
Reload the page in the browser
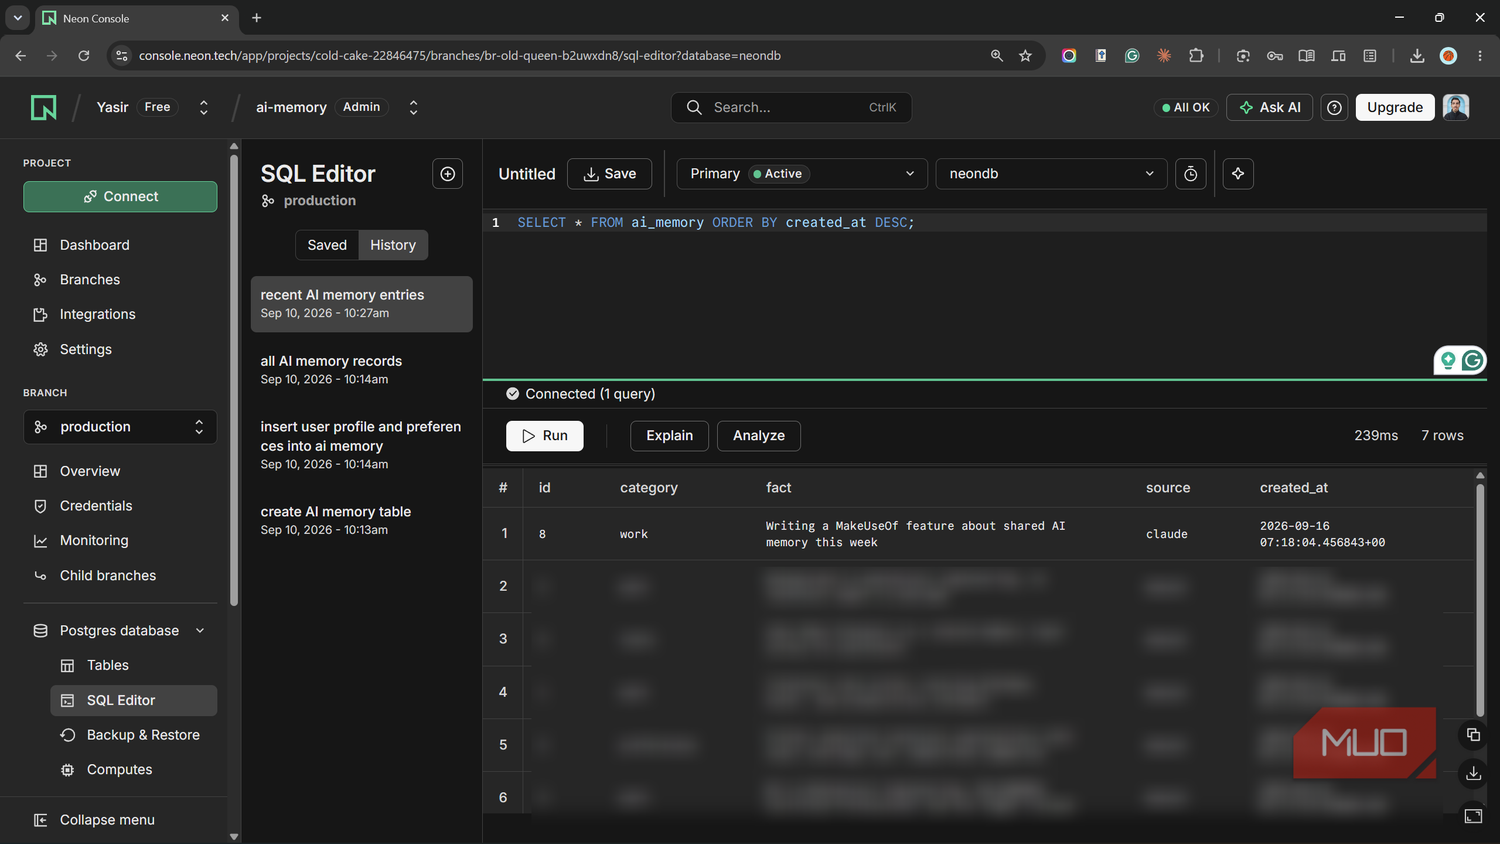pos(84,56)
